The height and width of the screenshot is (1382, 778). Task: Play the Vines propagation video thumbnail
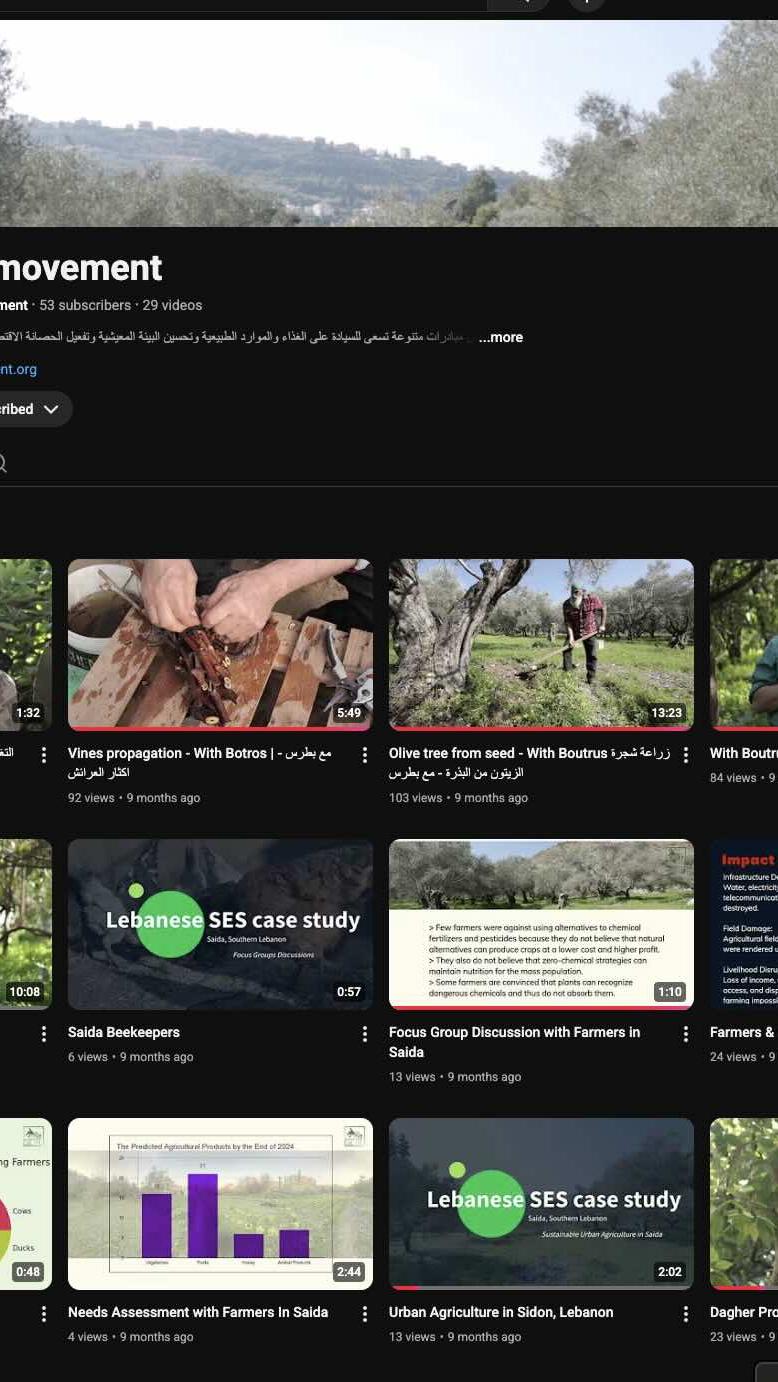point(220,644)
